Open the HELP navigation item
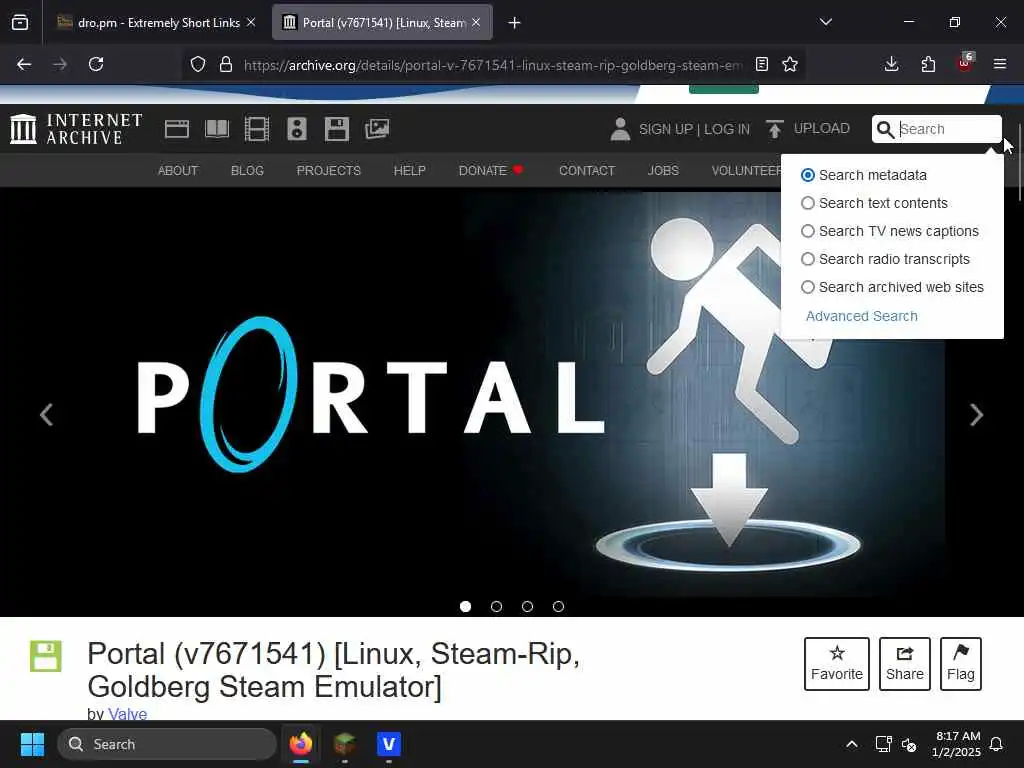The width and height of the screenshot is (1024, 768). tap(409, 170)
